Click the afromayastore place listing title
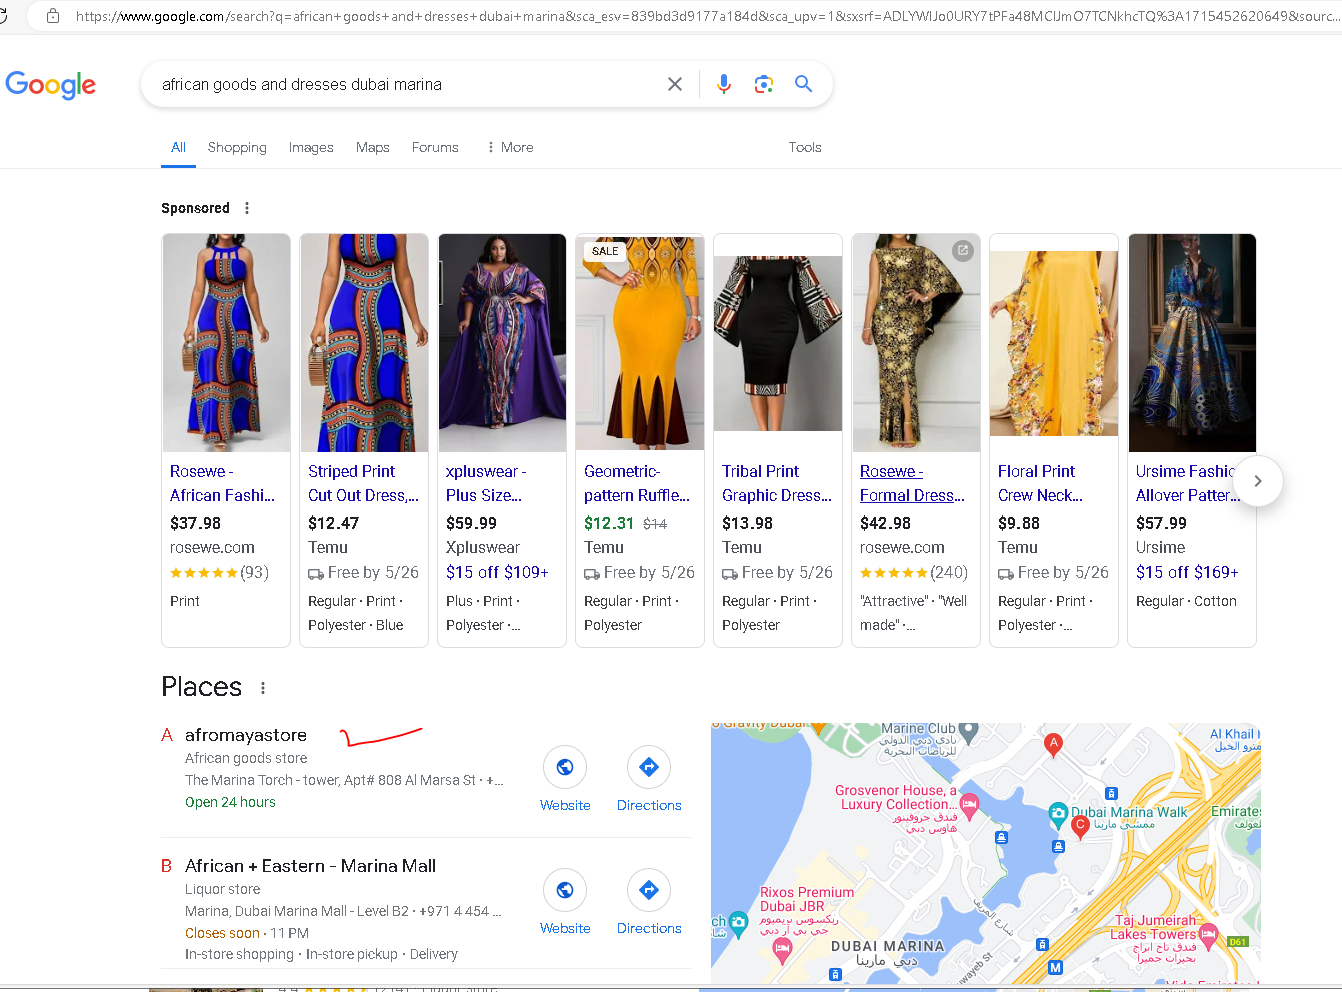1342x992 pixels. 246,735
